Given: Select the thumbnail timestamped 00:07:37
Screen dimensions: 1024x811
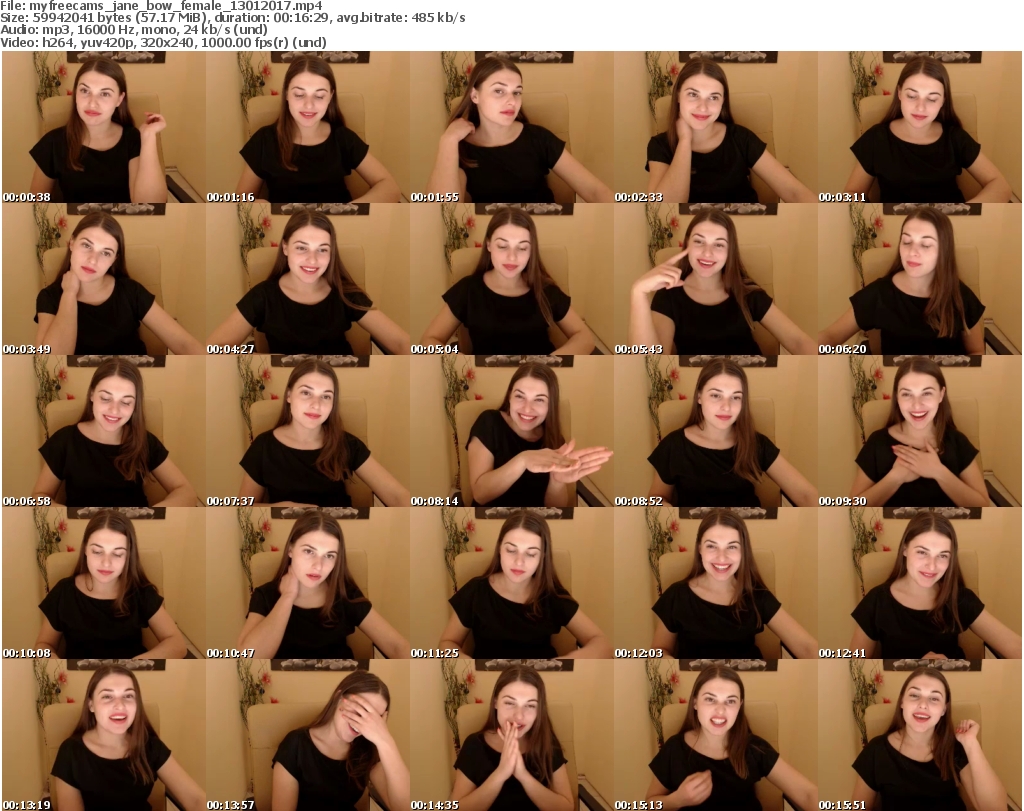Looking at the screenshot, I should (x=308, y=431).
